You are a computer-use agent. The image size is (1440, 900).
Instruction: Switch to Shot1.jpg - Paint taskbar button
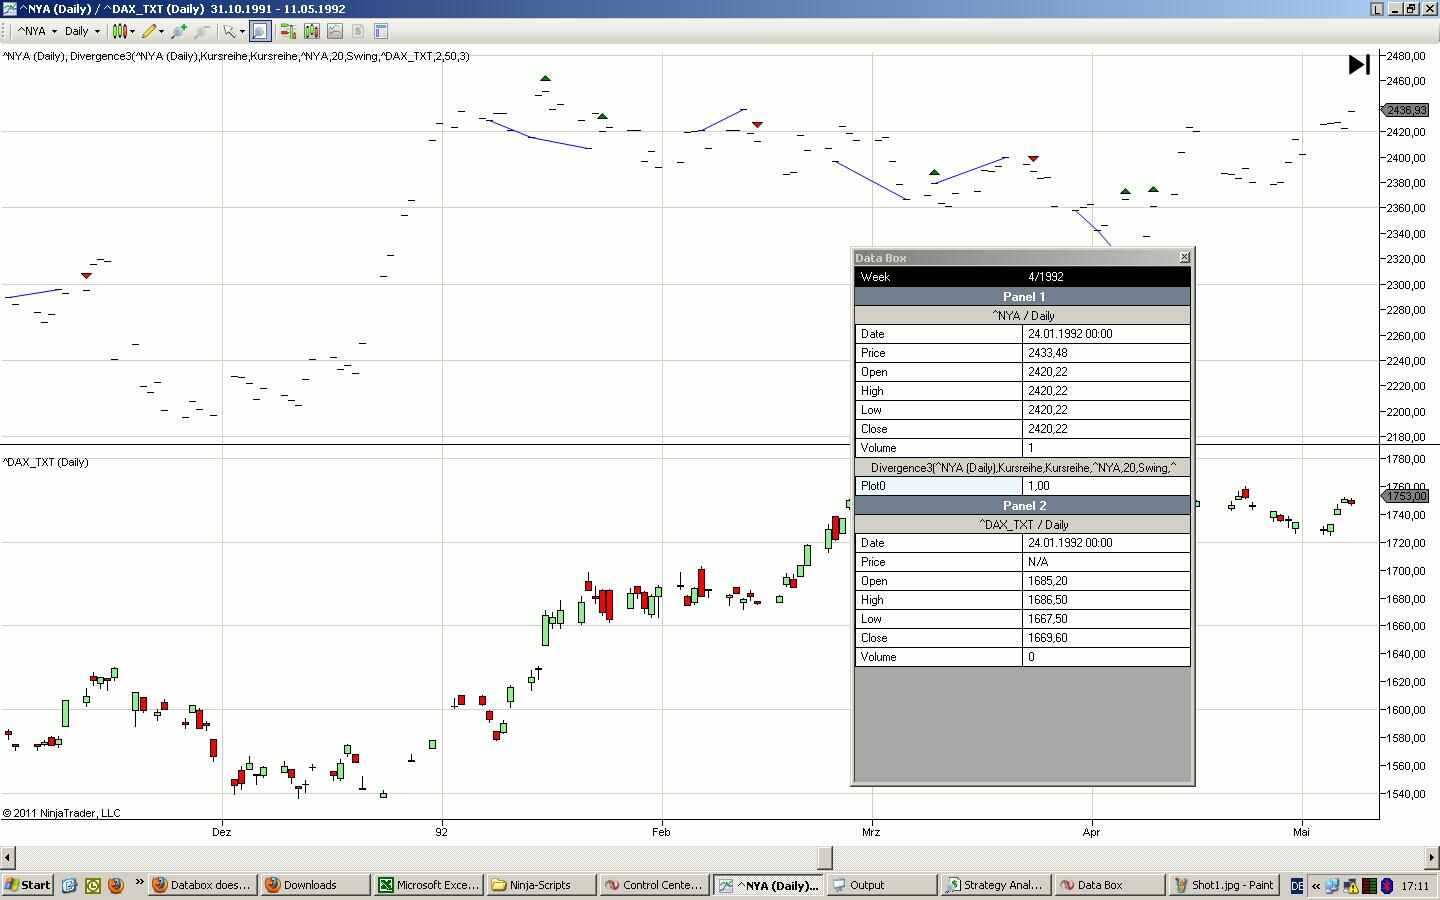coord(1223,885)
